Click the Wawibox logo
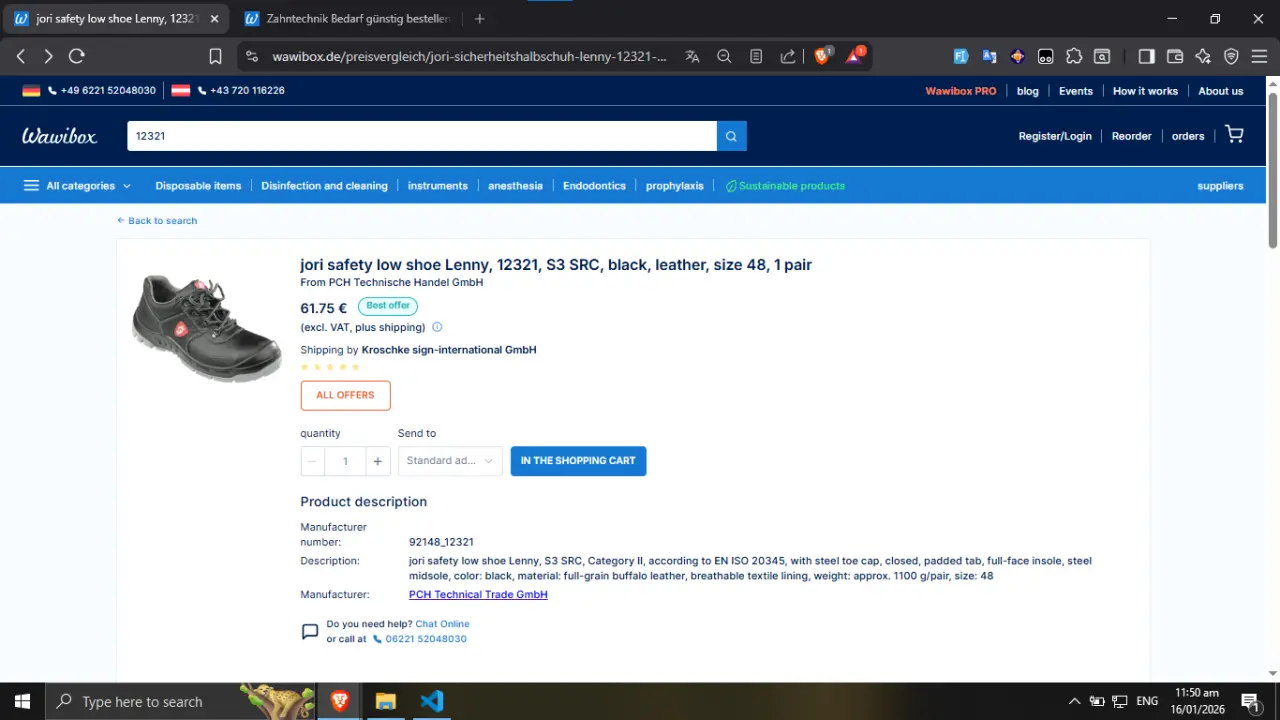Viewport: 1280px width, 720px height. point(60,136)
